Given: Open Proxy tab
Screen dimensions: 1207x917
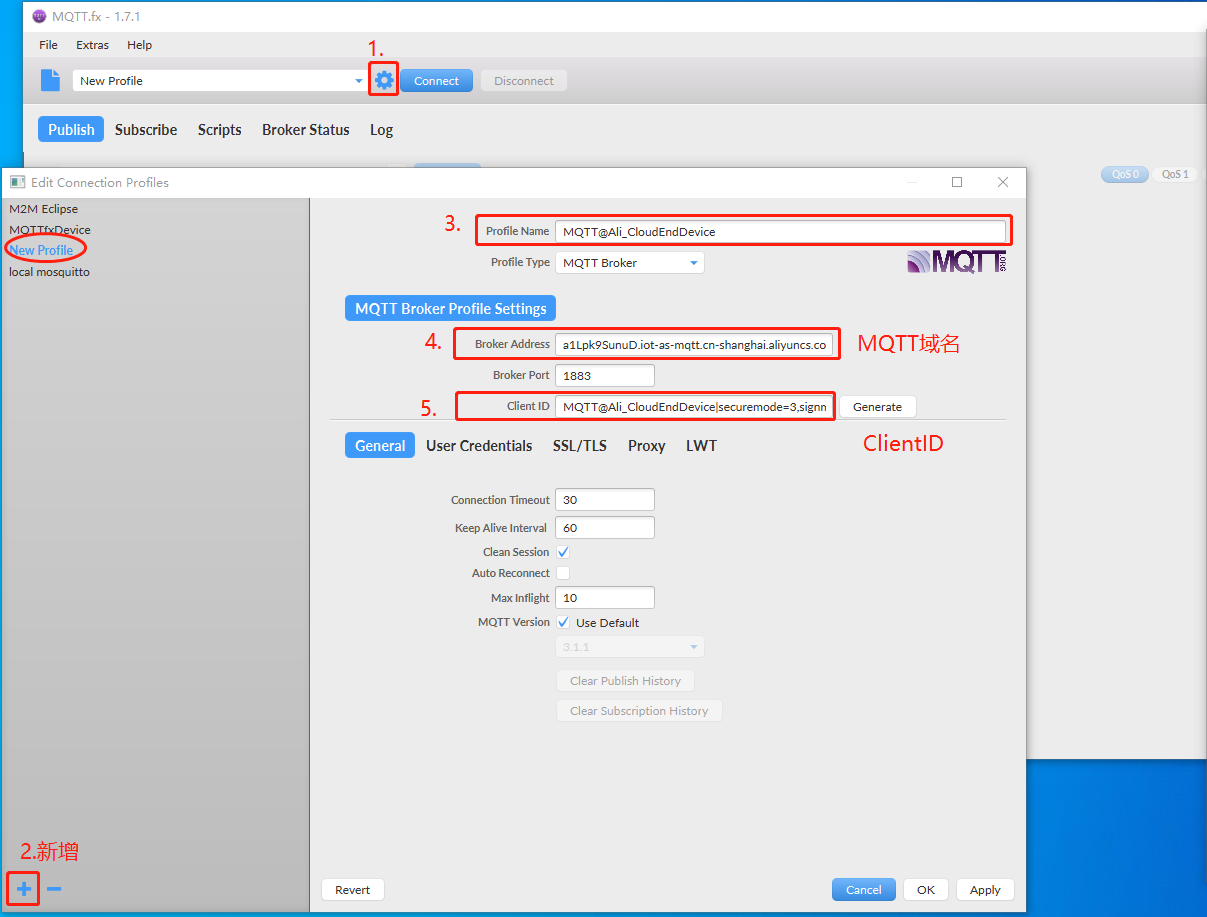Looking at the screenshot, I should [647, 446].
